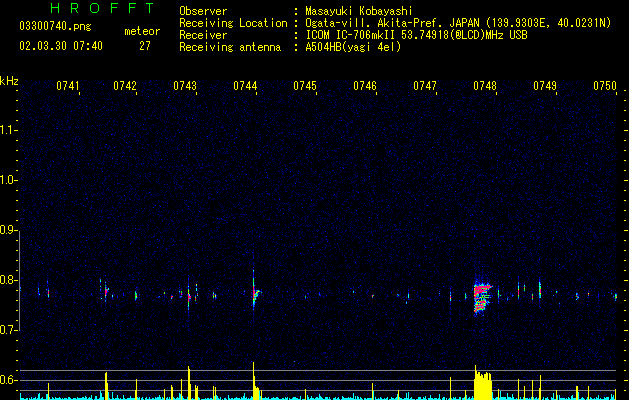Viewport: 629px width, 400px height.
Task: Click the meteor count label
Action: click(142, 31)
